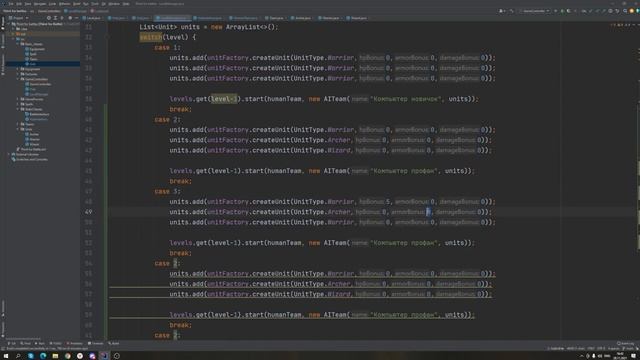Click Collapse All icon in Project panel header
This screenshot has width=640, height=360.
click(x=62, y=18)
